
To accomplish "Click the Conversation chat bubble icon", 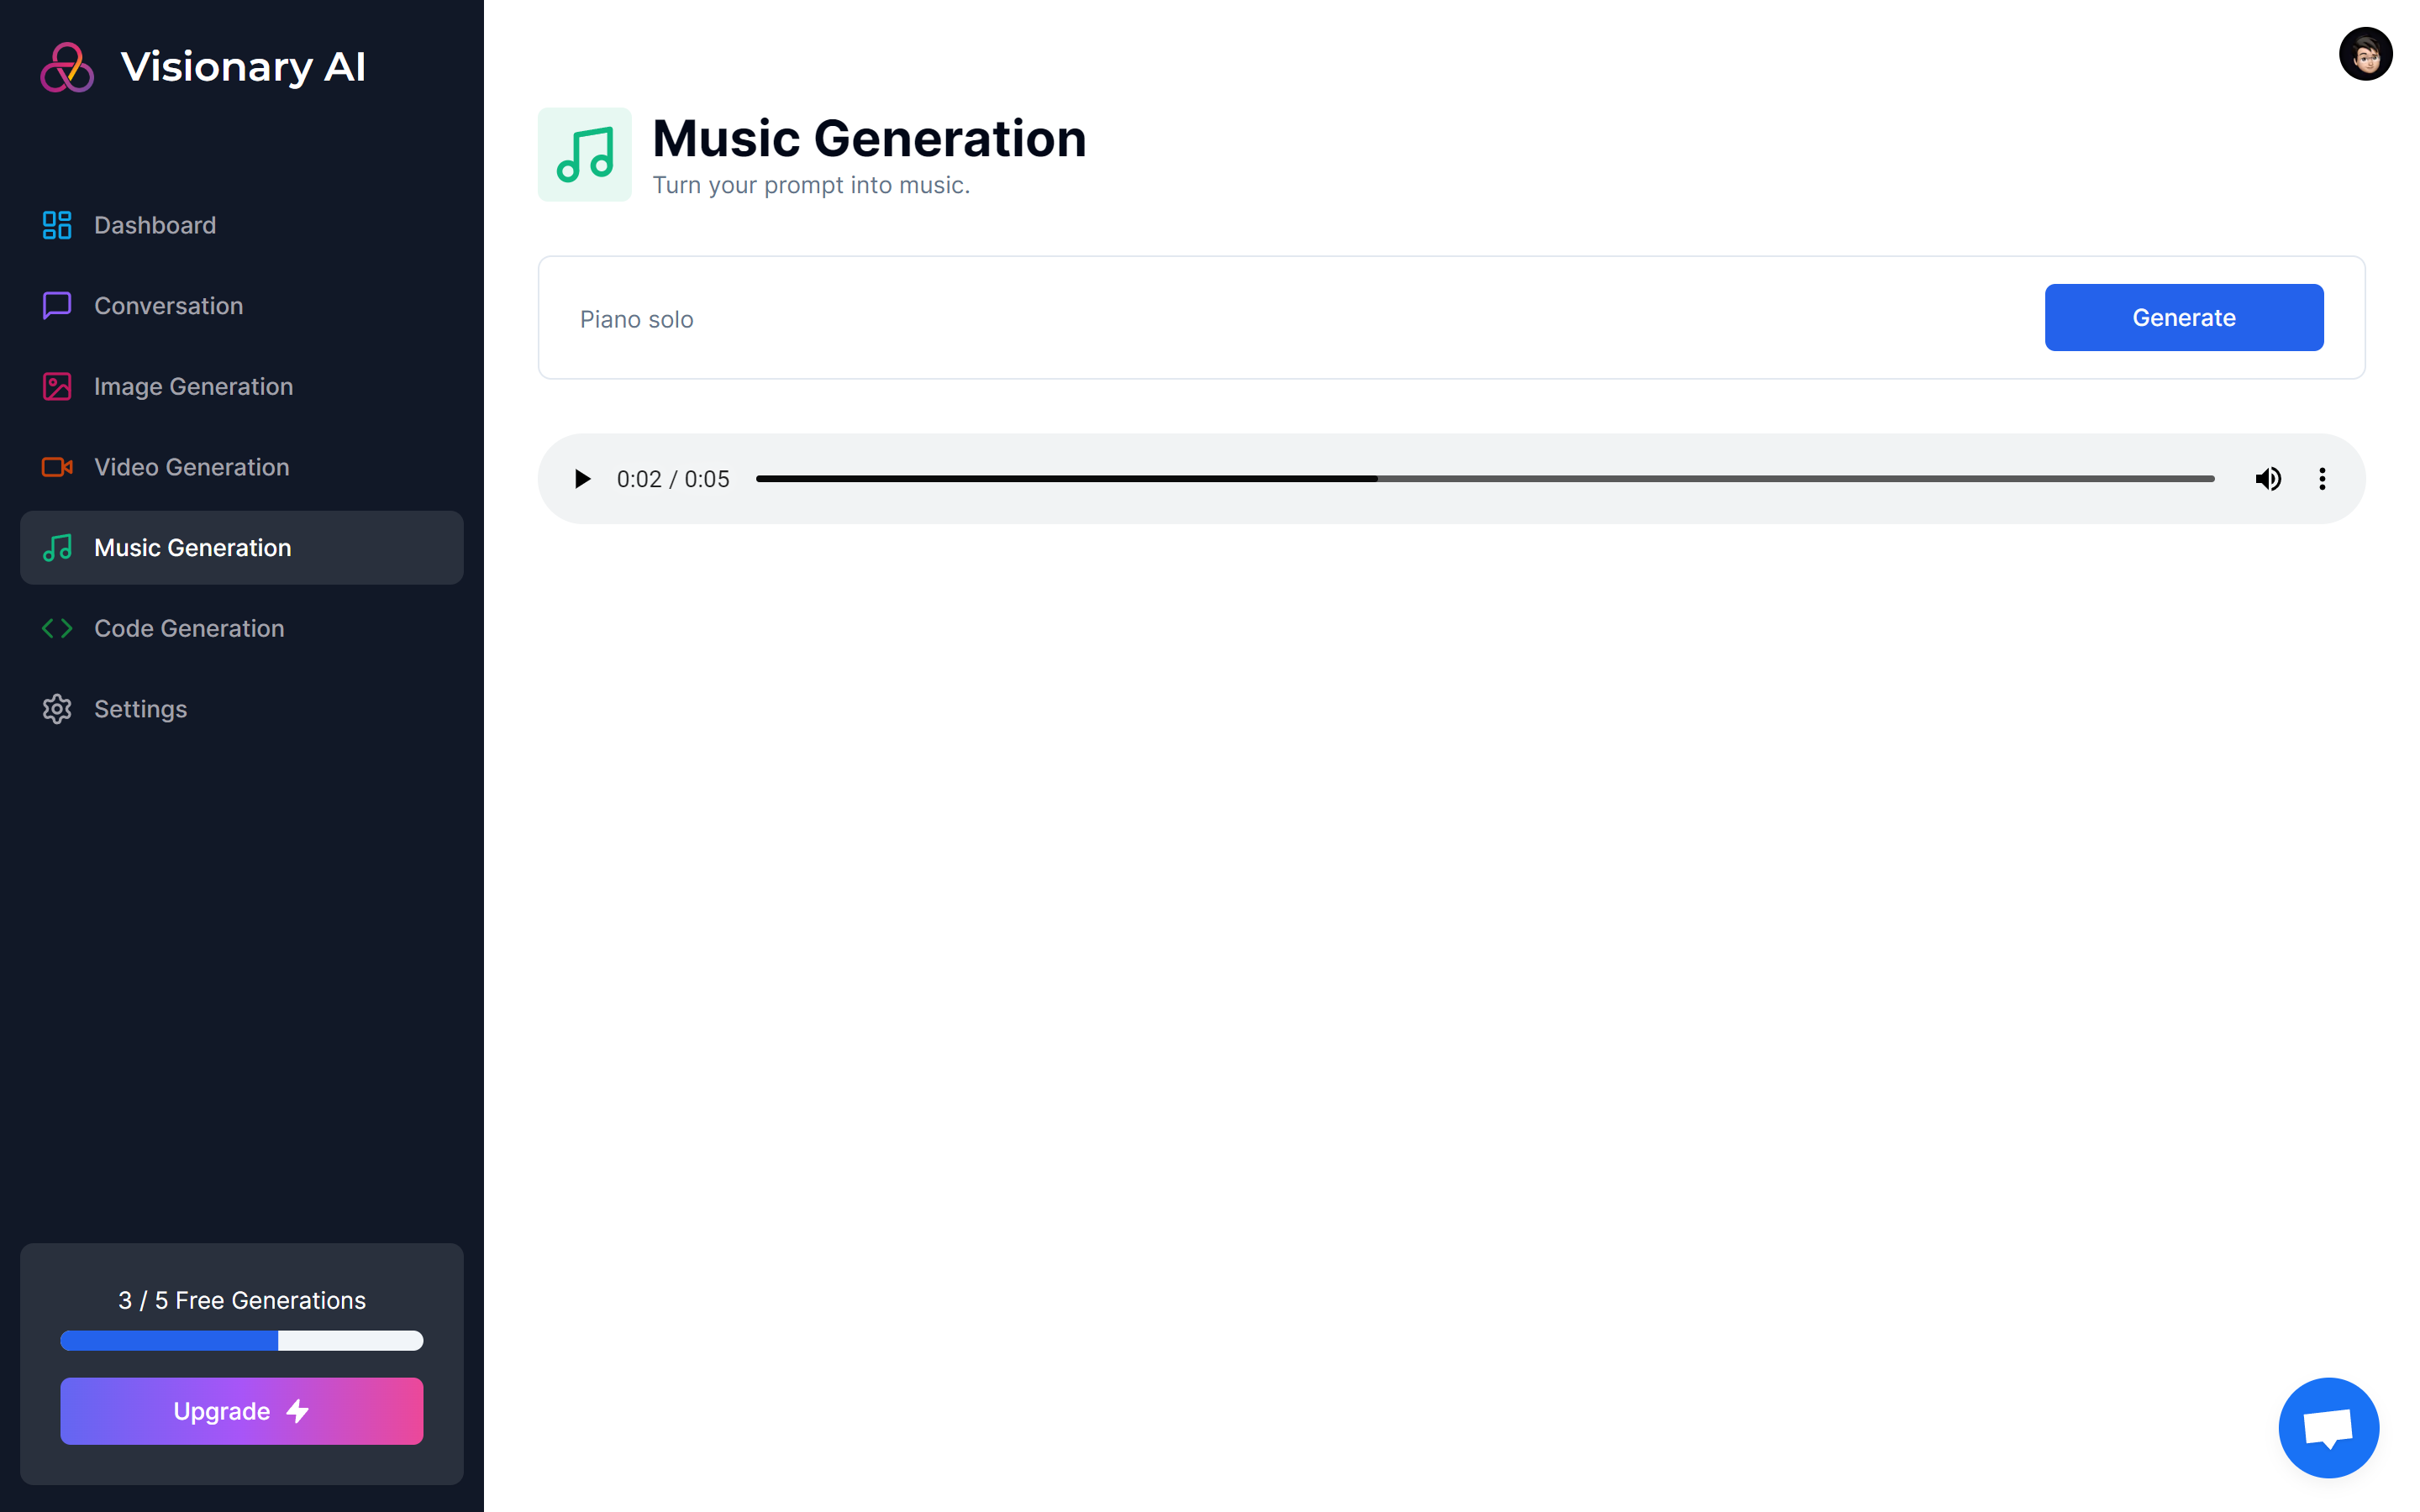I will coord(57,306).
